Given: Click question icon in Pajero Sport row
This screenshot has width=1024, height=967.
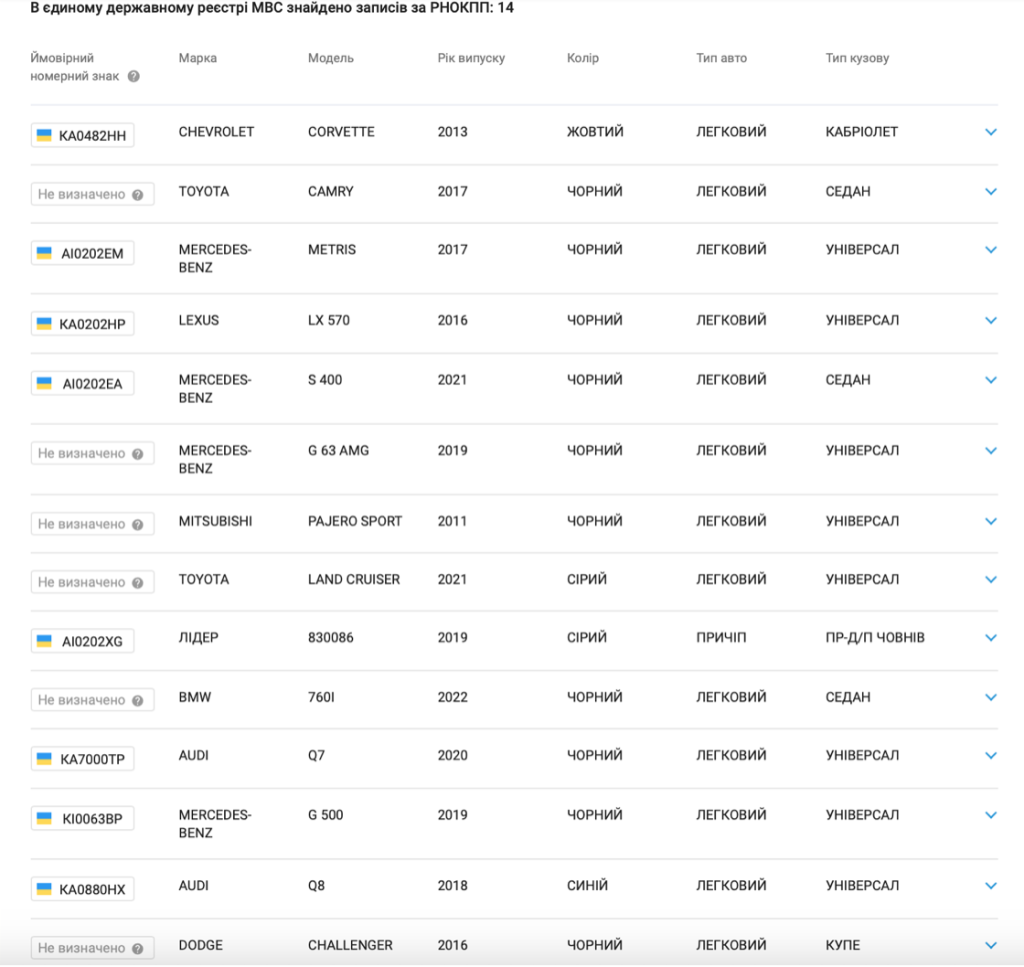Looking at the screenshot, I should click(137, 524).
